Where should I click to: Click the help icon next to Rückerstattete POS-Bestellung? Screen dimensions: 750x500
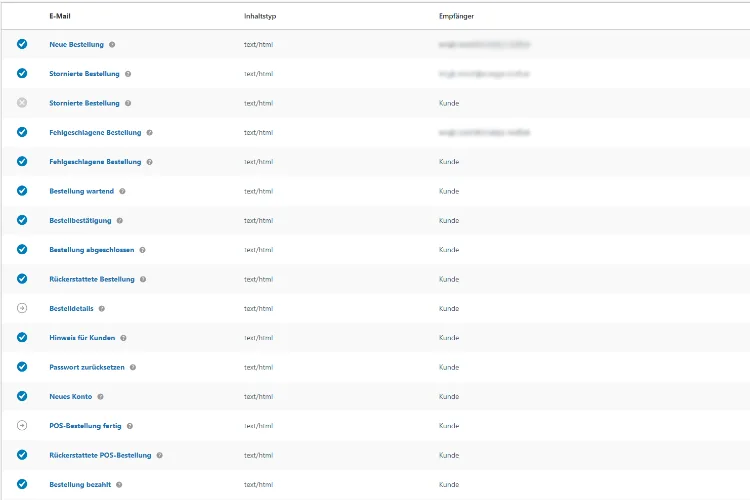160,456
